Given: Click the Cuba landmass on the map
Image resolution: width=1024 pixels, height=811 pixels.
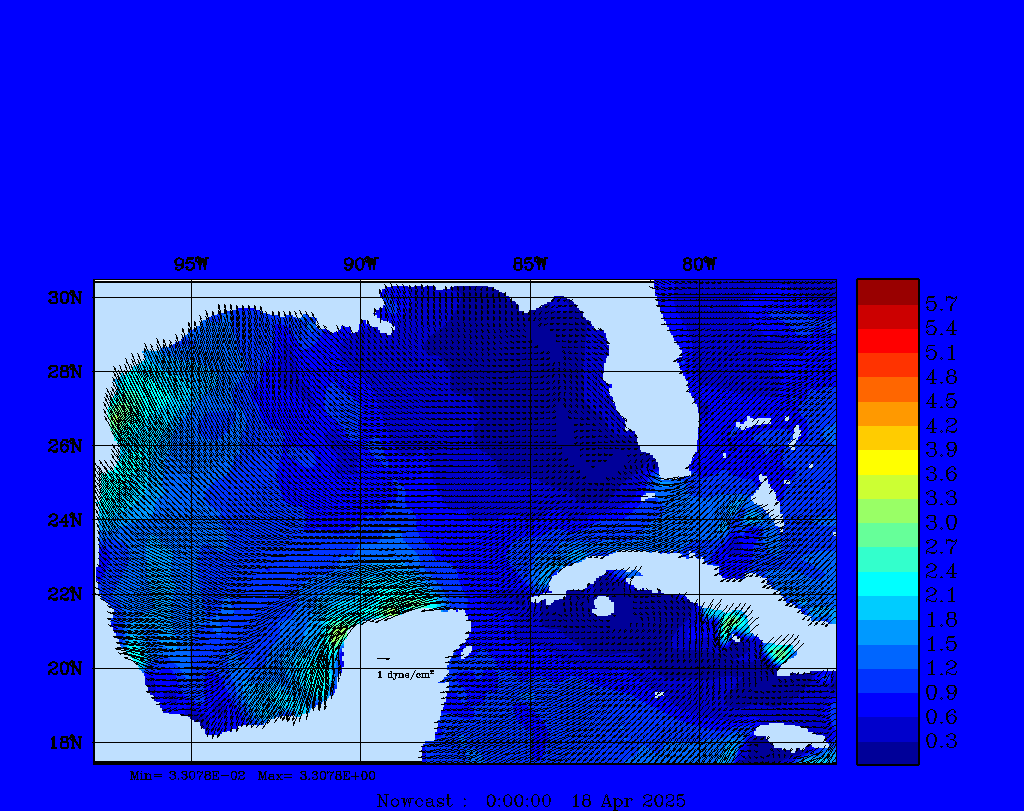Looking at the screenshot, I should click(x=650, y=570).
